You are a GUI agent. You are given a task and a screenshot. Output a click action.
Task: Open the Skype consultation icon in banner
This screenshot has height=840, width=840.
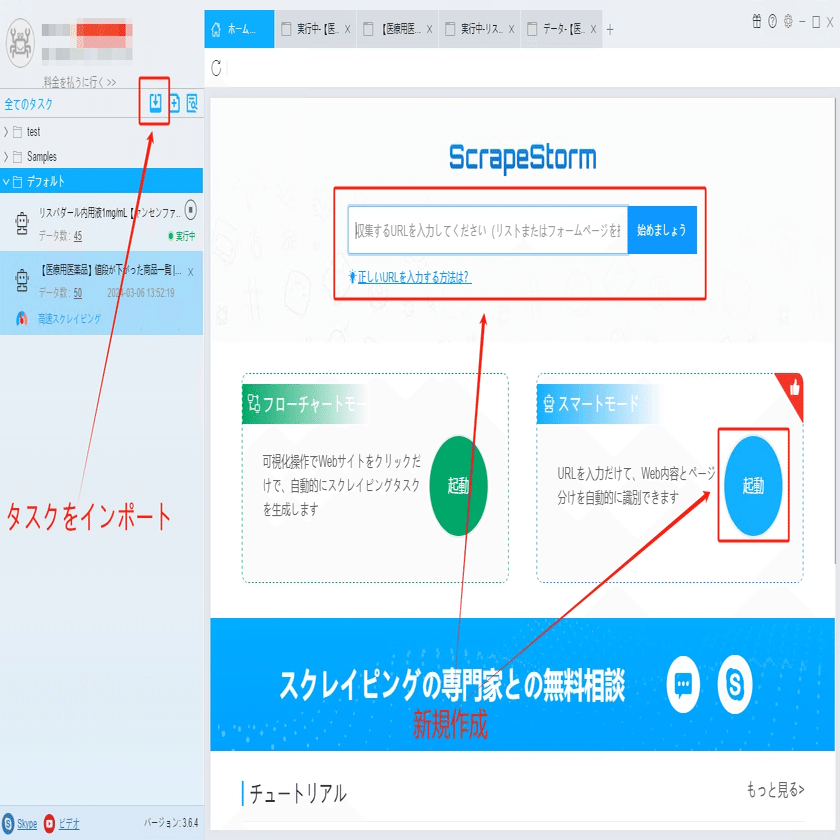pos(734,684)
